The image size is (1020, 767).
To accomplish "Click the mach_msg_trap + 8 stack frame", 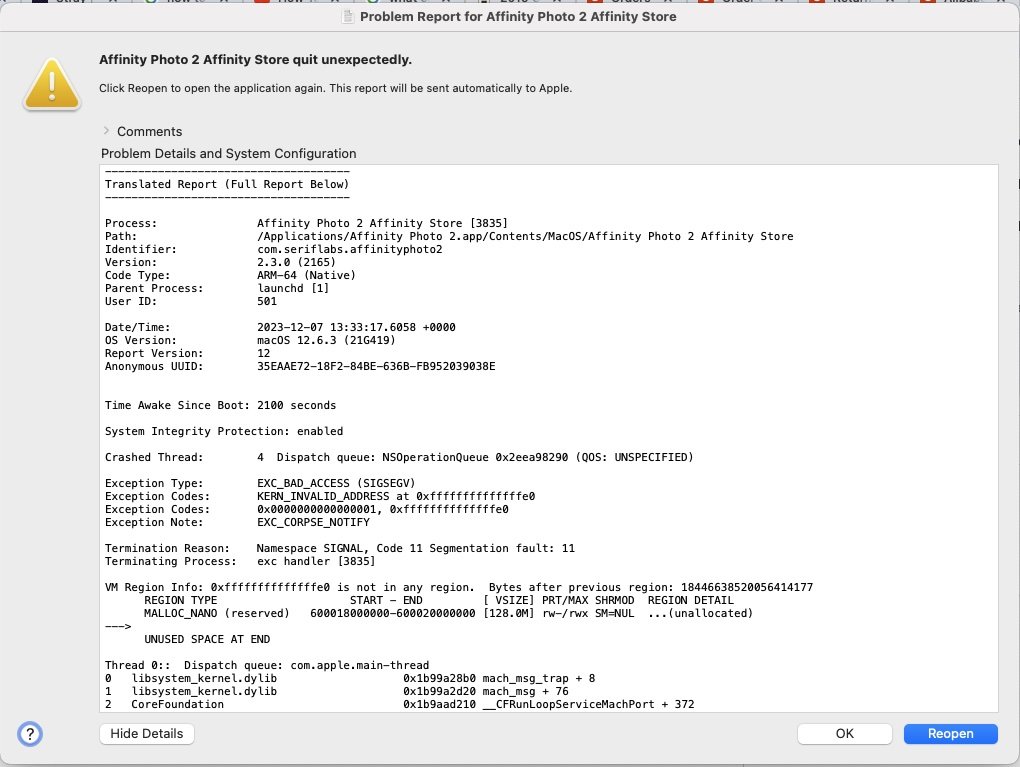I will coord(350,679).
